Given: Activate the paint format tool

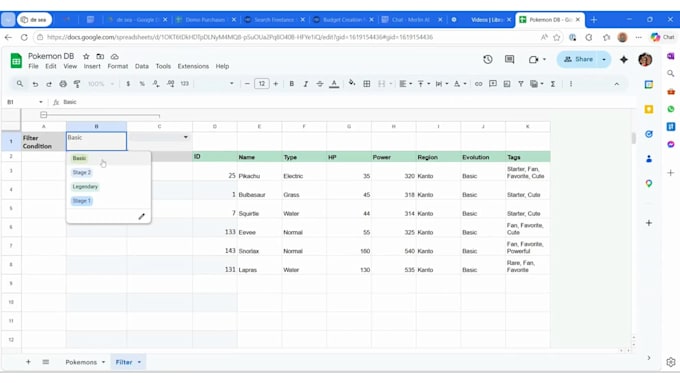Looking at the screenshot, I should tap(77, 84).
